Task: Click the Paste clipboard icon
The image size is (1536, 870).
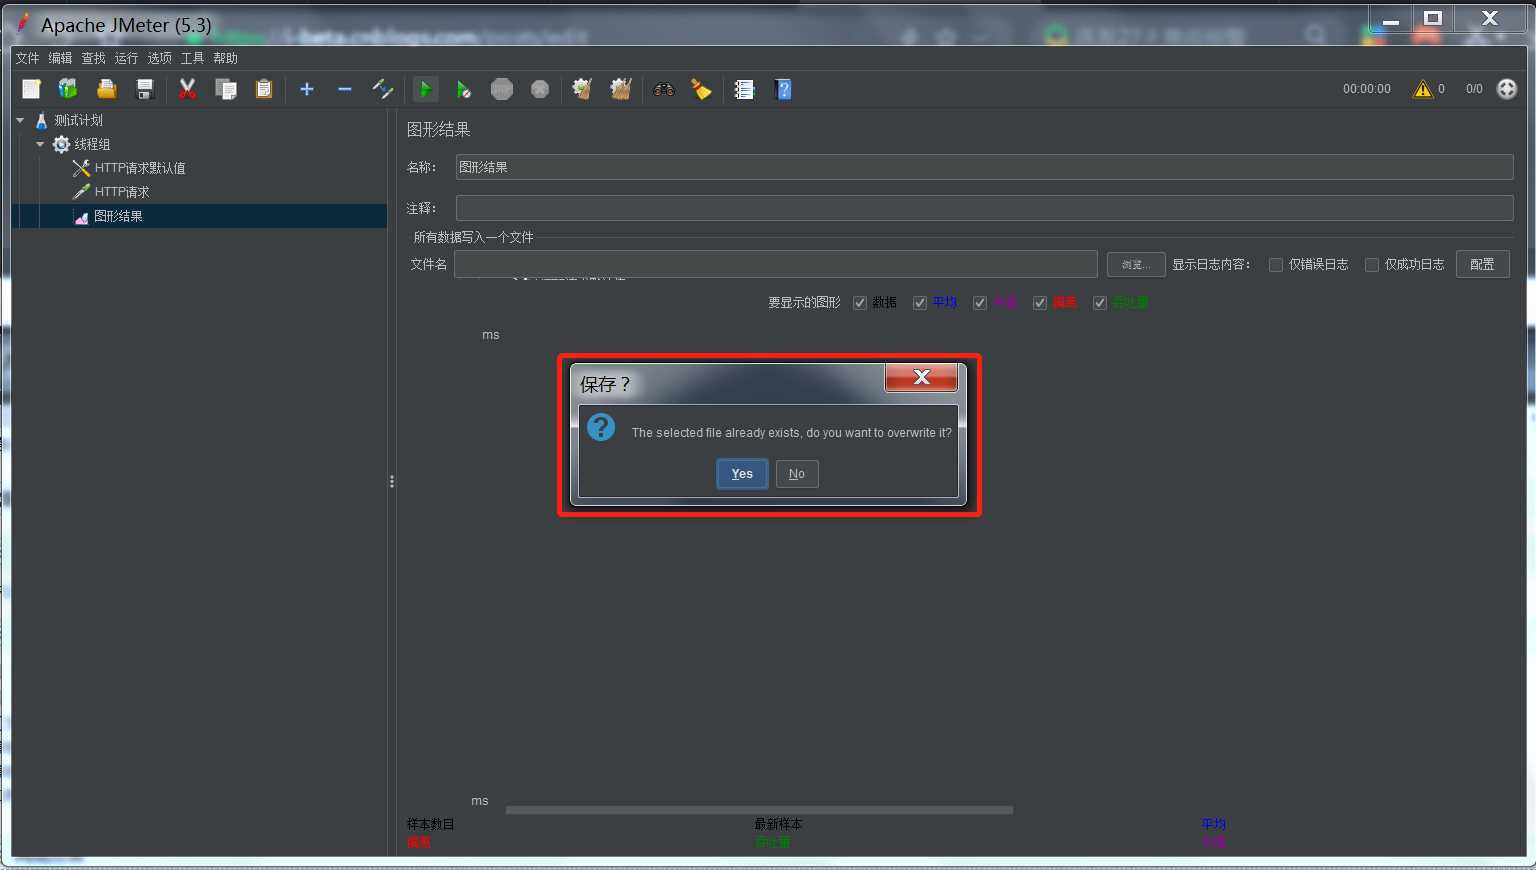Action: point(264,89)
